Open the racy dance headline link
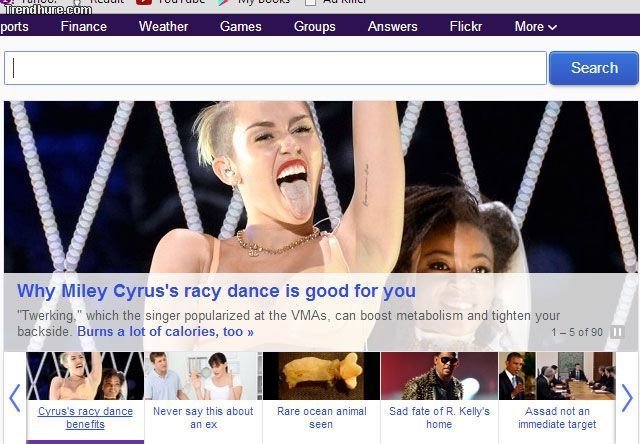The width and height of the screenshot is (640, 444). [216, 292]
